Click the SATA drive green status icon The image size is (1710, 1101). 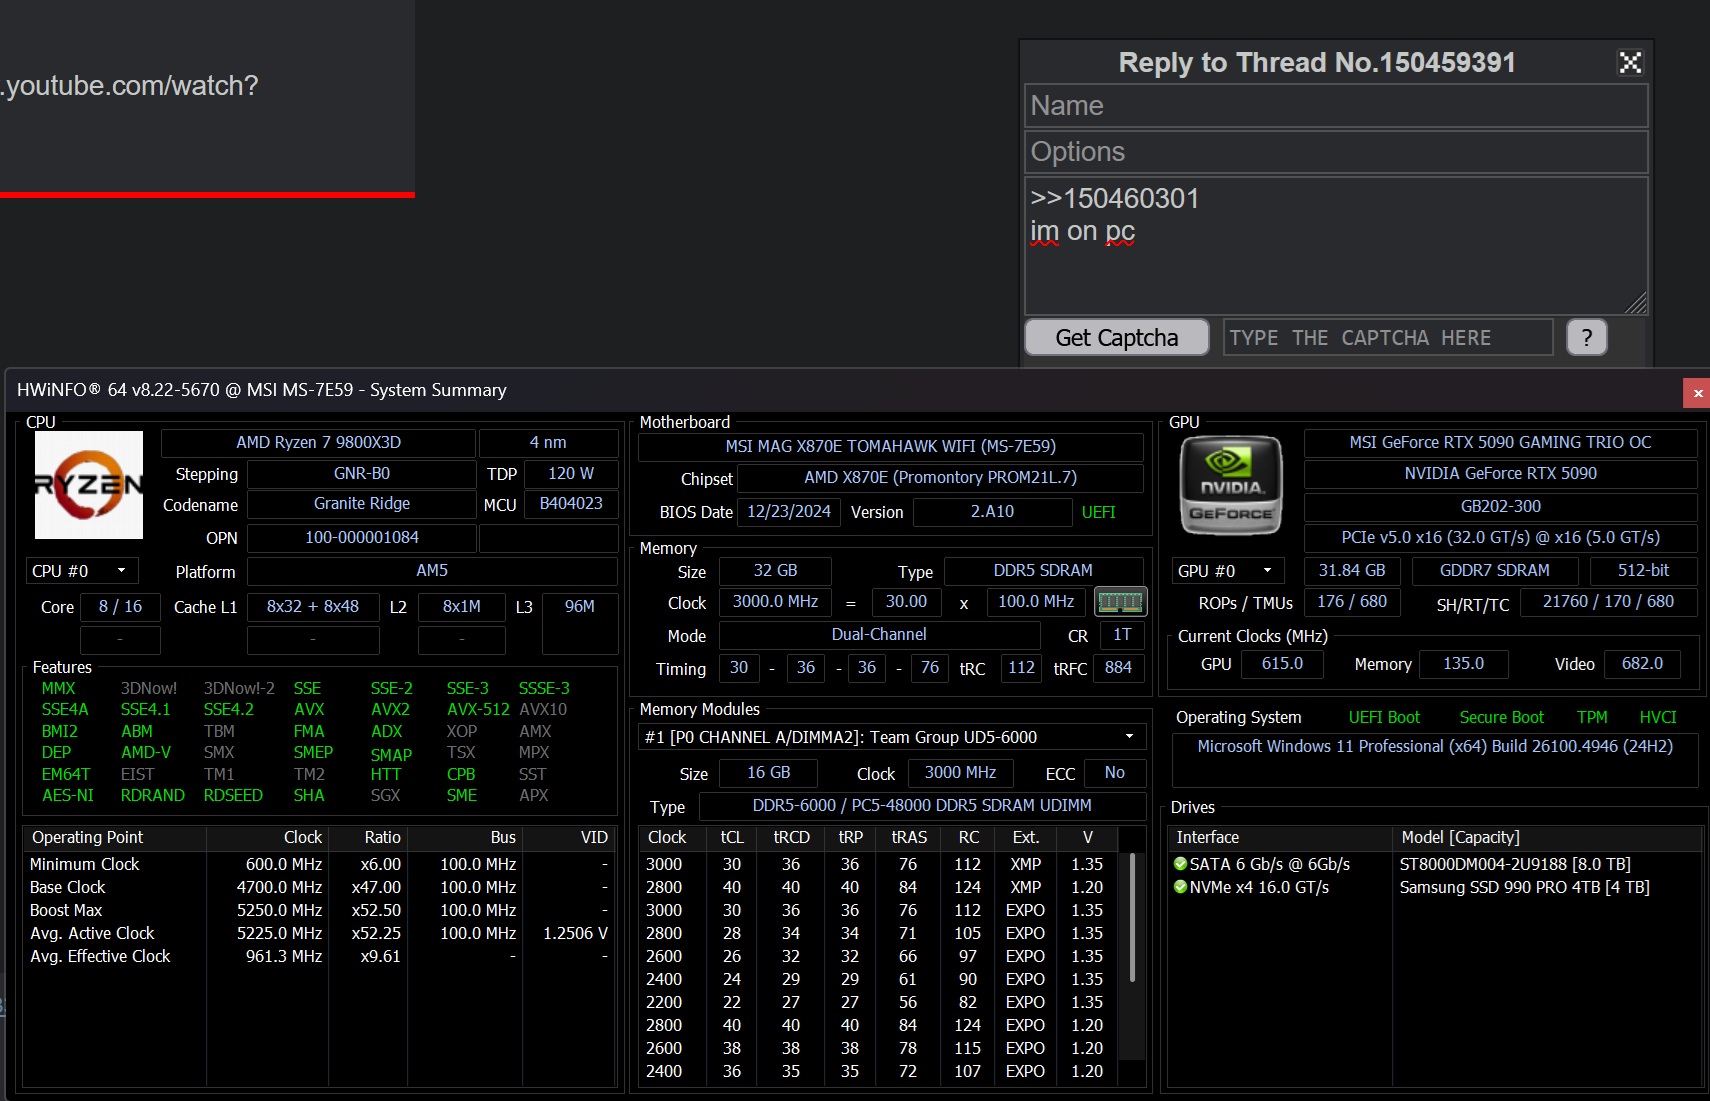click(1180, 864)
